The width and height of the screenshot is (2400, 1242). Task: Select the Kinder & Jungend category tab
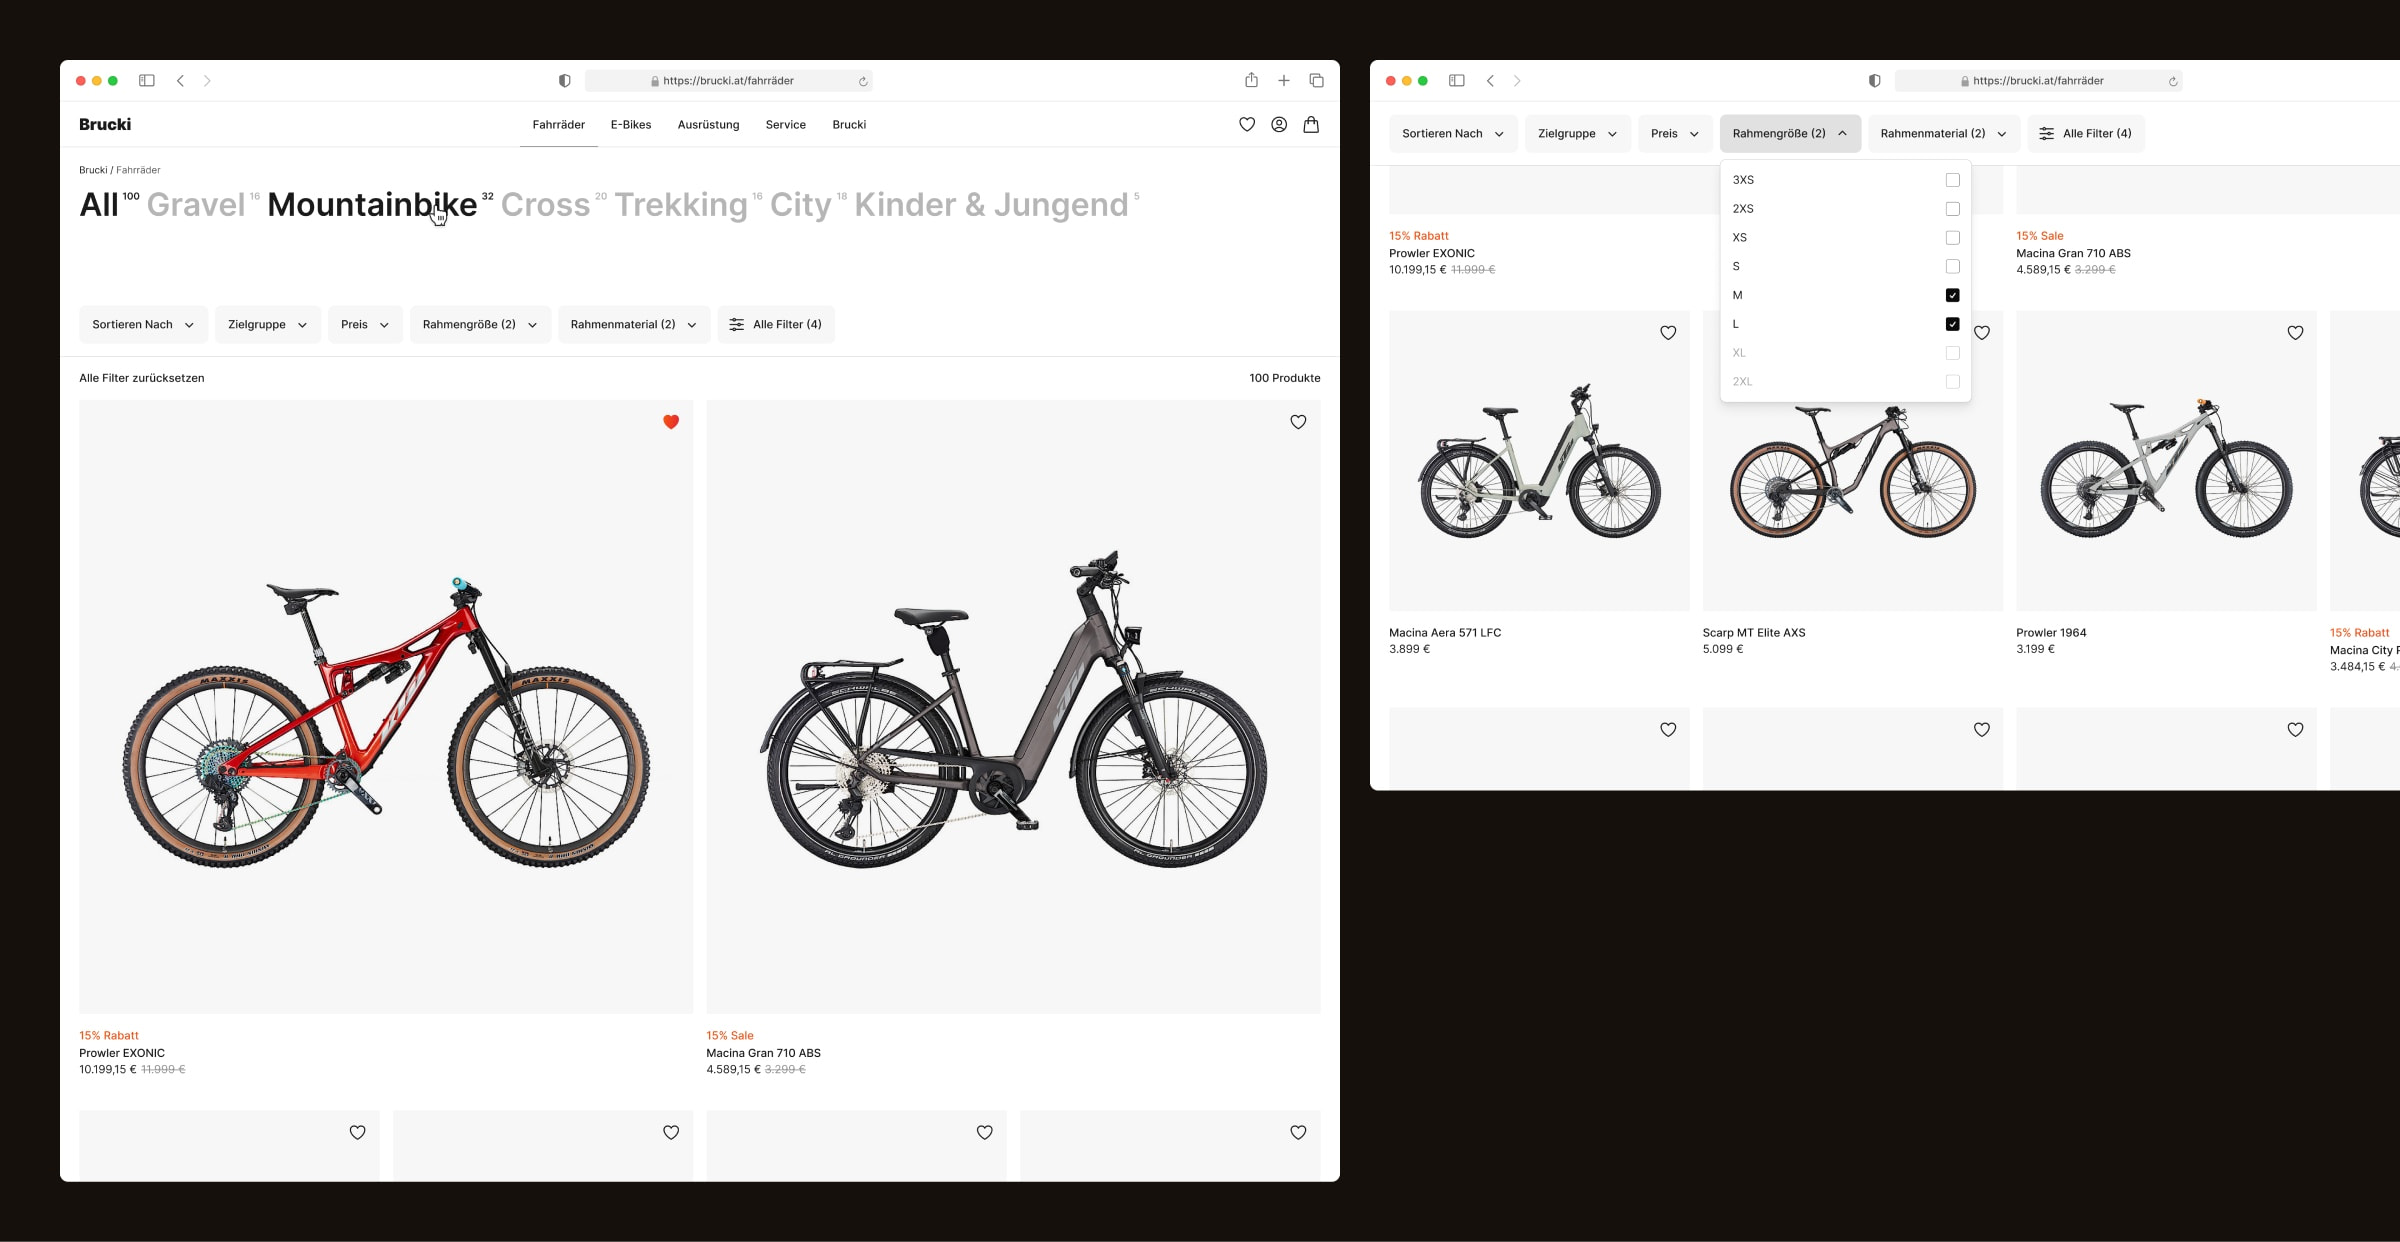pos(991,205)
